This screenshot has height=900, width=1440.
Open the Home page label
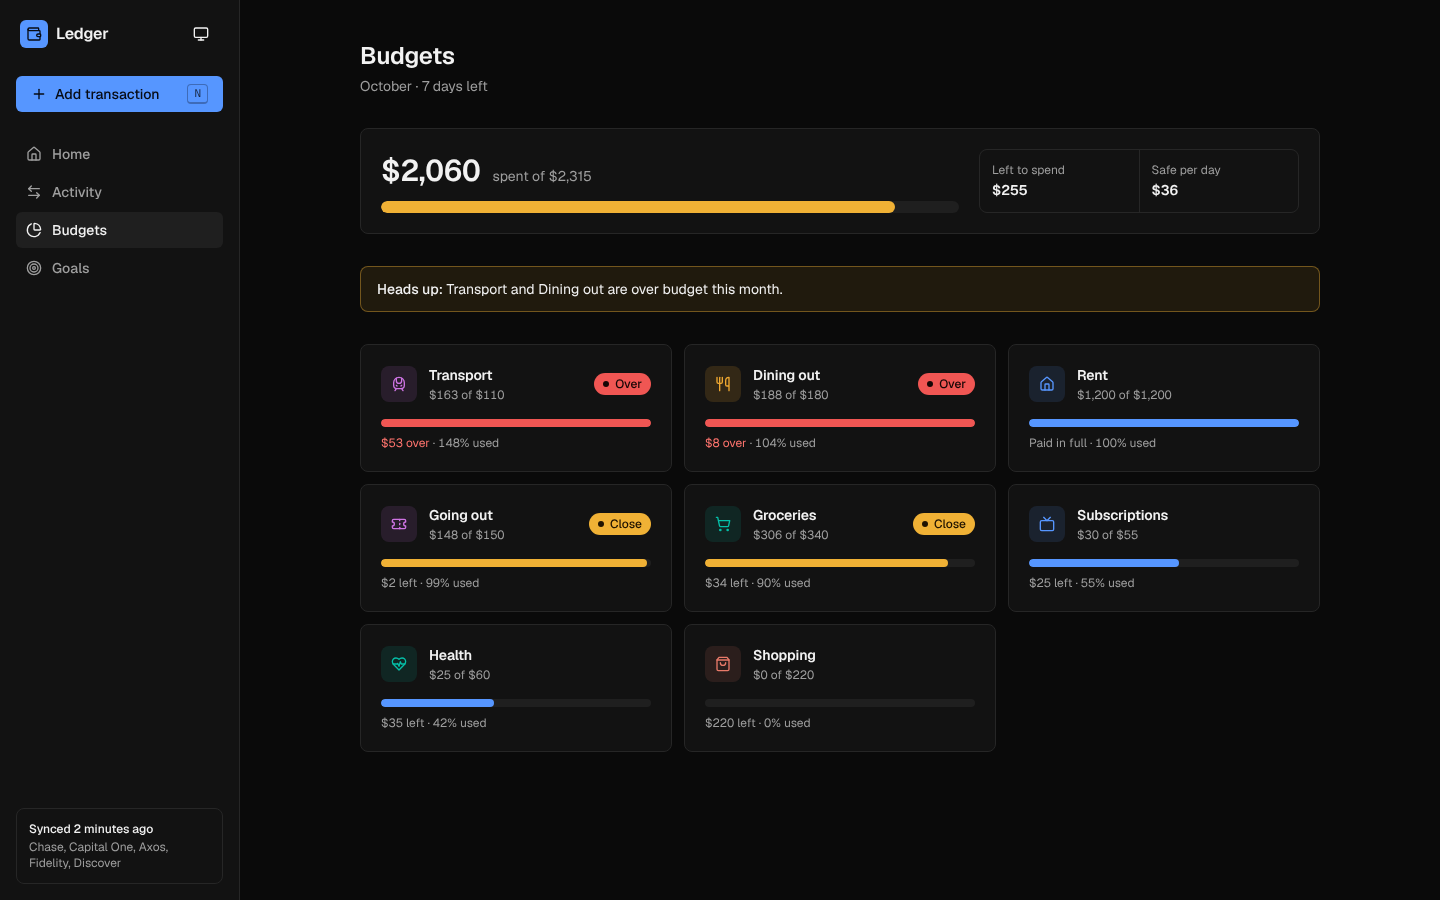click(71, 154)
